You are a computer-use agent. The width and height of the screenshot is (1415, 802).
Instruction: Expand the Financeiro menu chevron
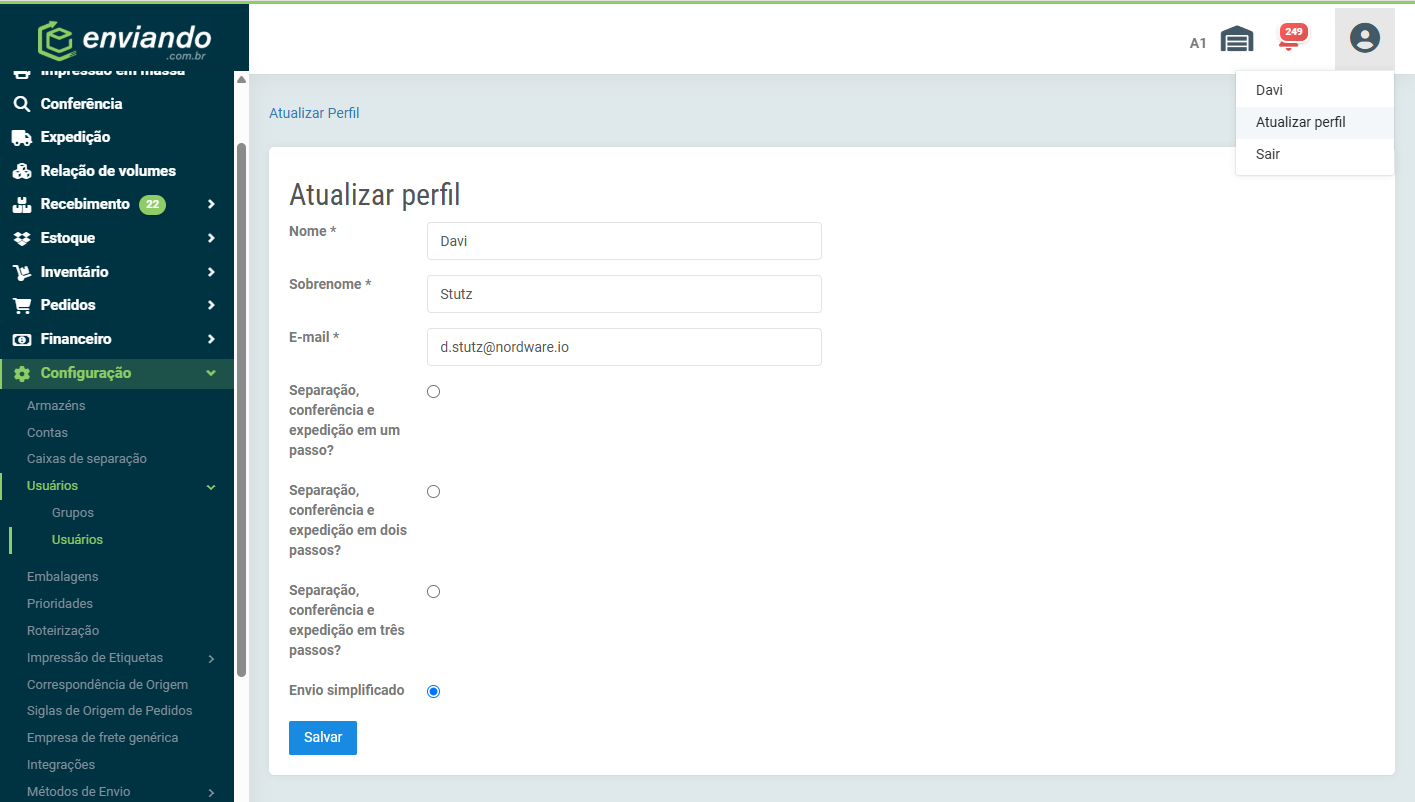[x=211, y=339]
